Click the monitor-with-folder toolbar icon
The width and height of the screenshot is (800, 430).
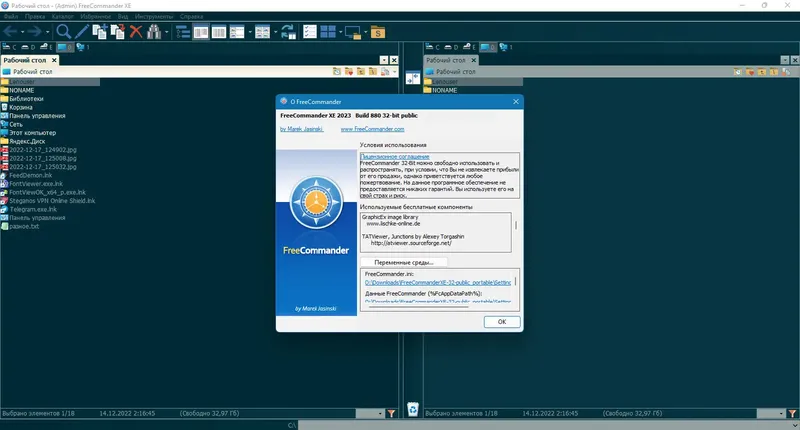coord(353,32)
